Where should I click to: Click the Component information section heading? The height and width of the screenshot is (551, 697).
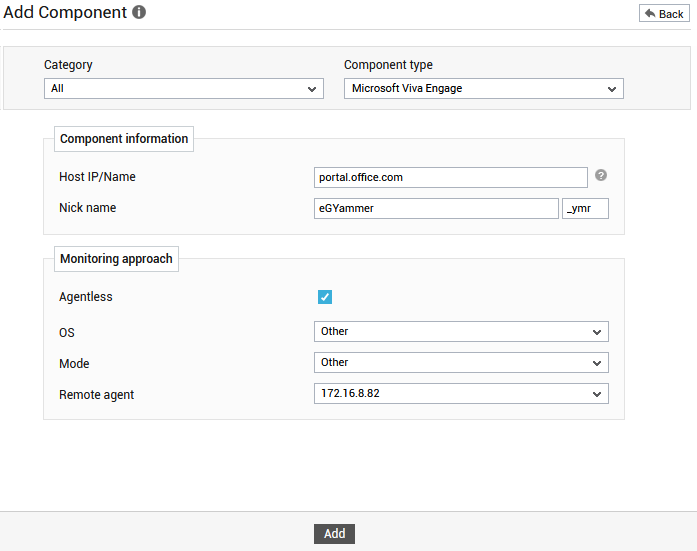pos(124,139)
